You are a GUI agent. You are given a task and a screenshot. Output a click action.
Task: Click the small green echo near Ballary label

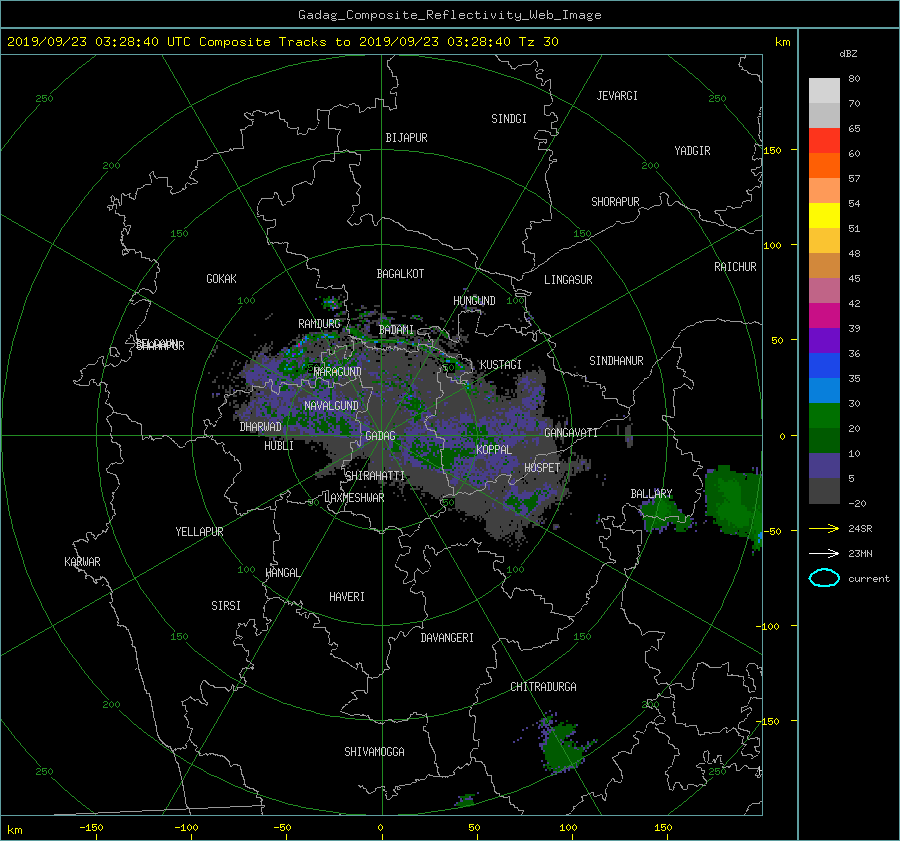[x=665, y=514]
